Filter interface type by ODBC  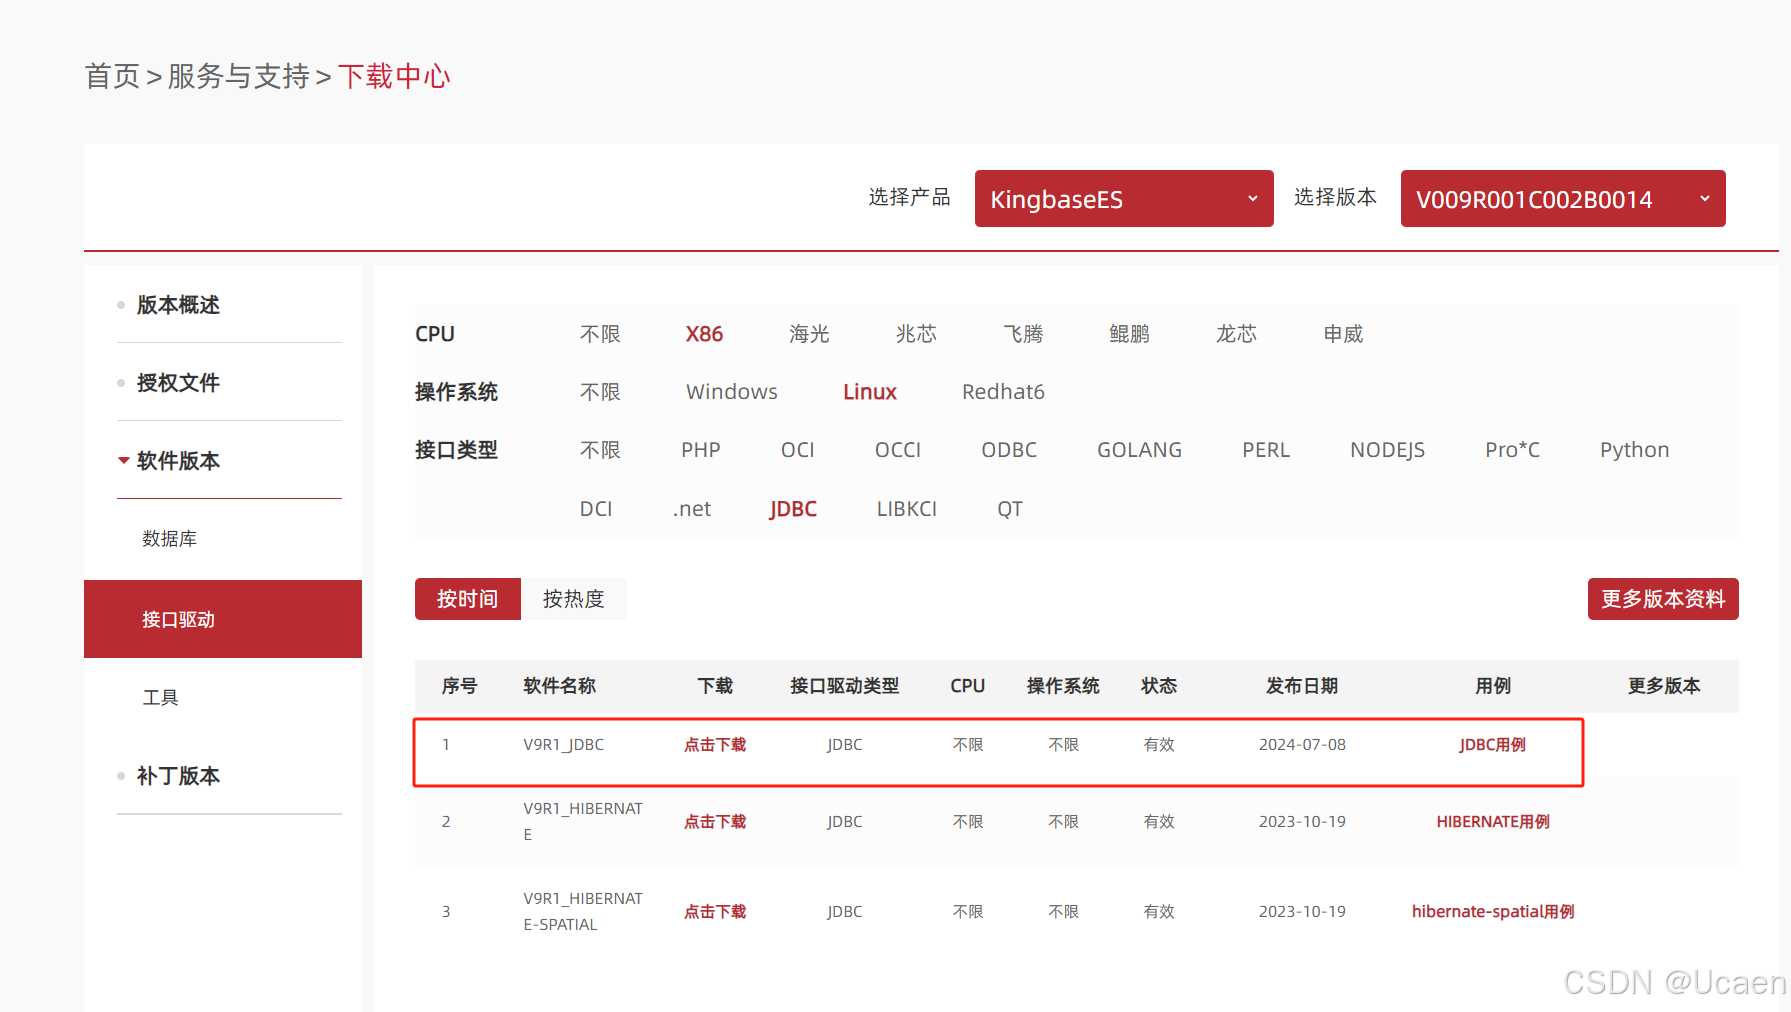pyautogui.click(x=1009, y=450)
